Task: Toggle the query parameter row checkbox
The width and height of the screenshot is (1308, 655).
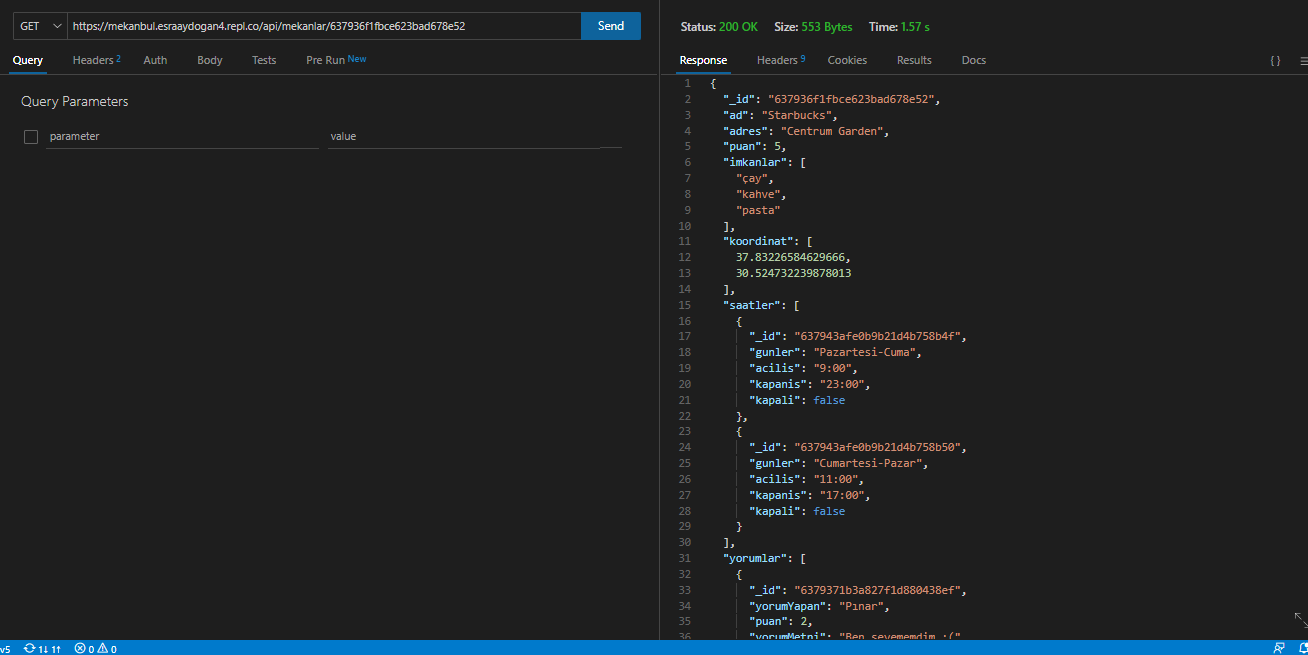Action: pos(30,136)
